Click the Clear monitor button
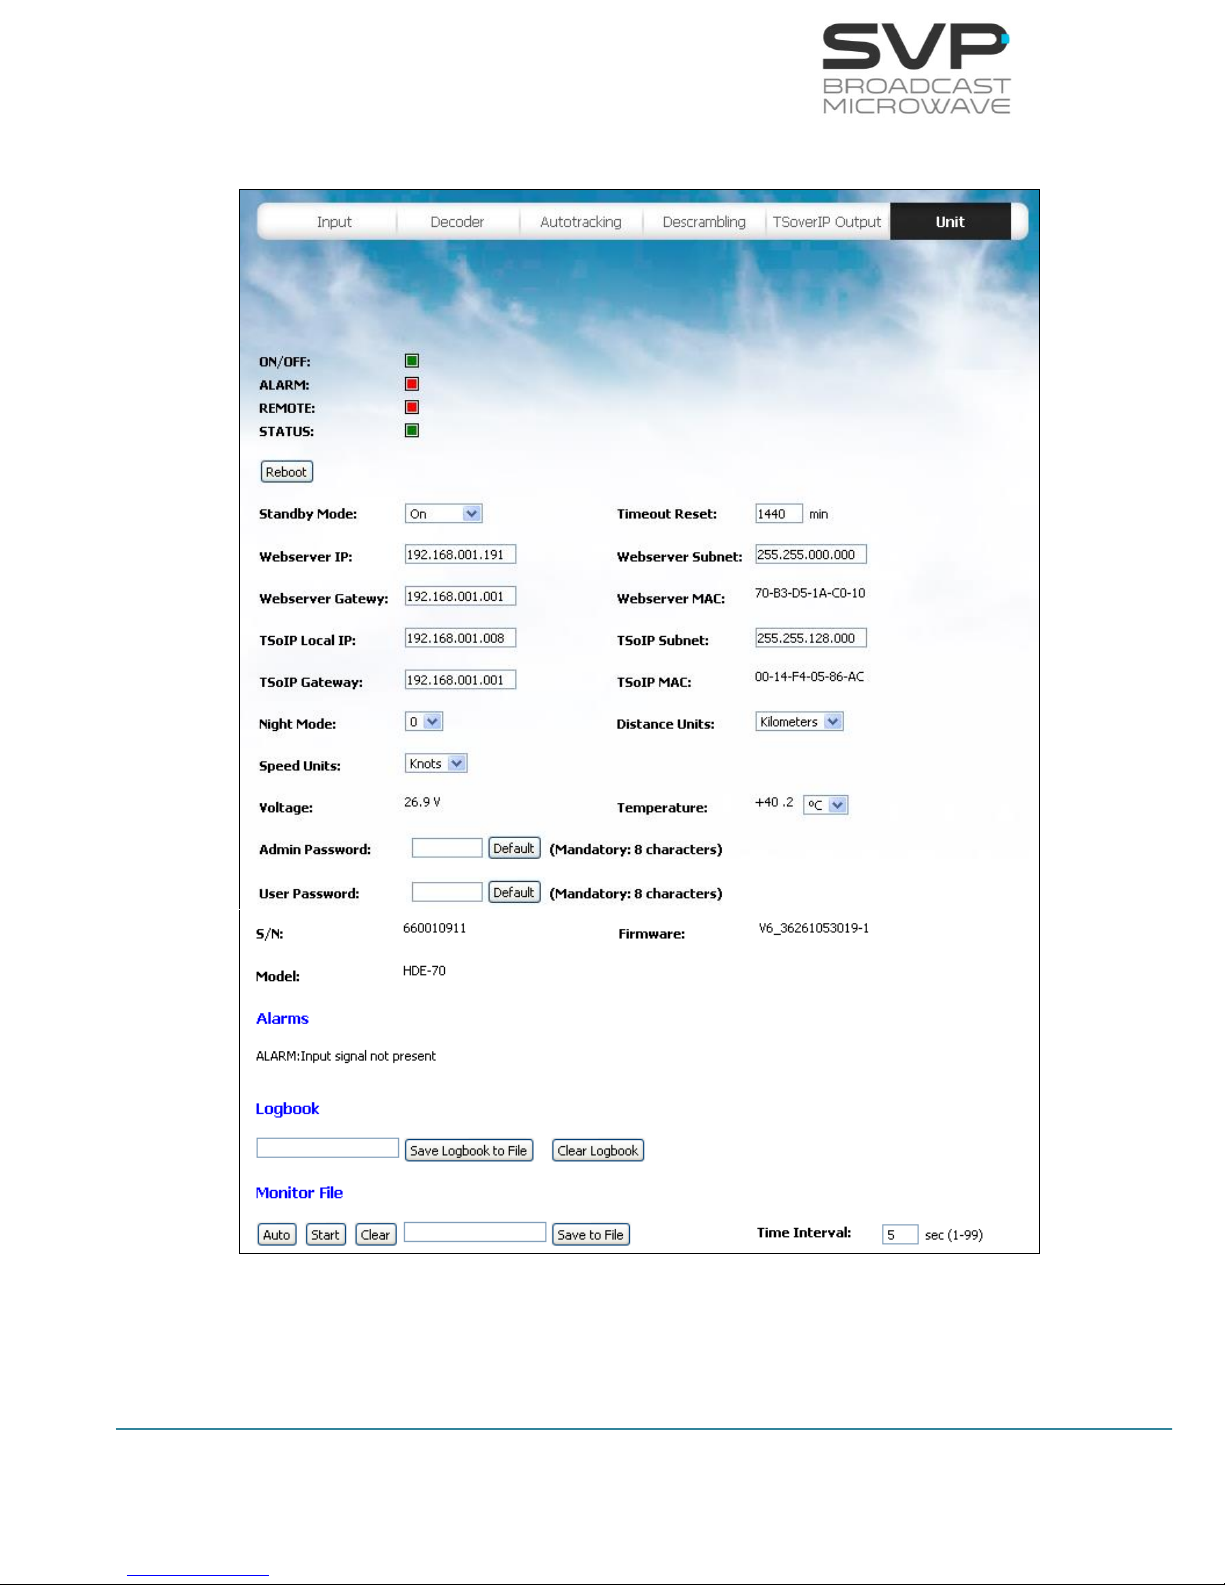The image size is (1225, 1585). point(376,1235)
